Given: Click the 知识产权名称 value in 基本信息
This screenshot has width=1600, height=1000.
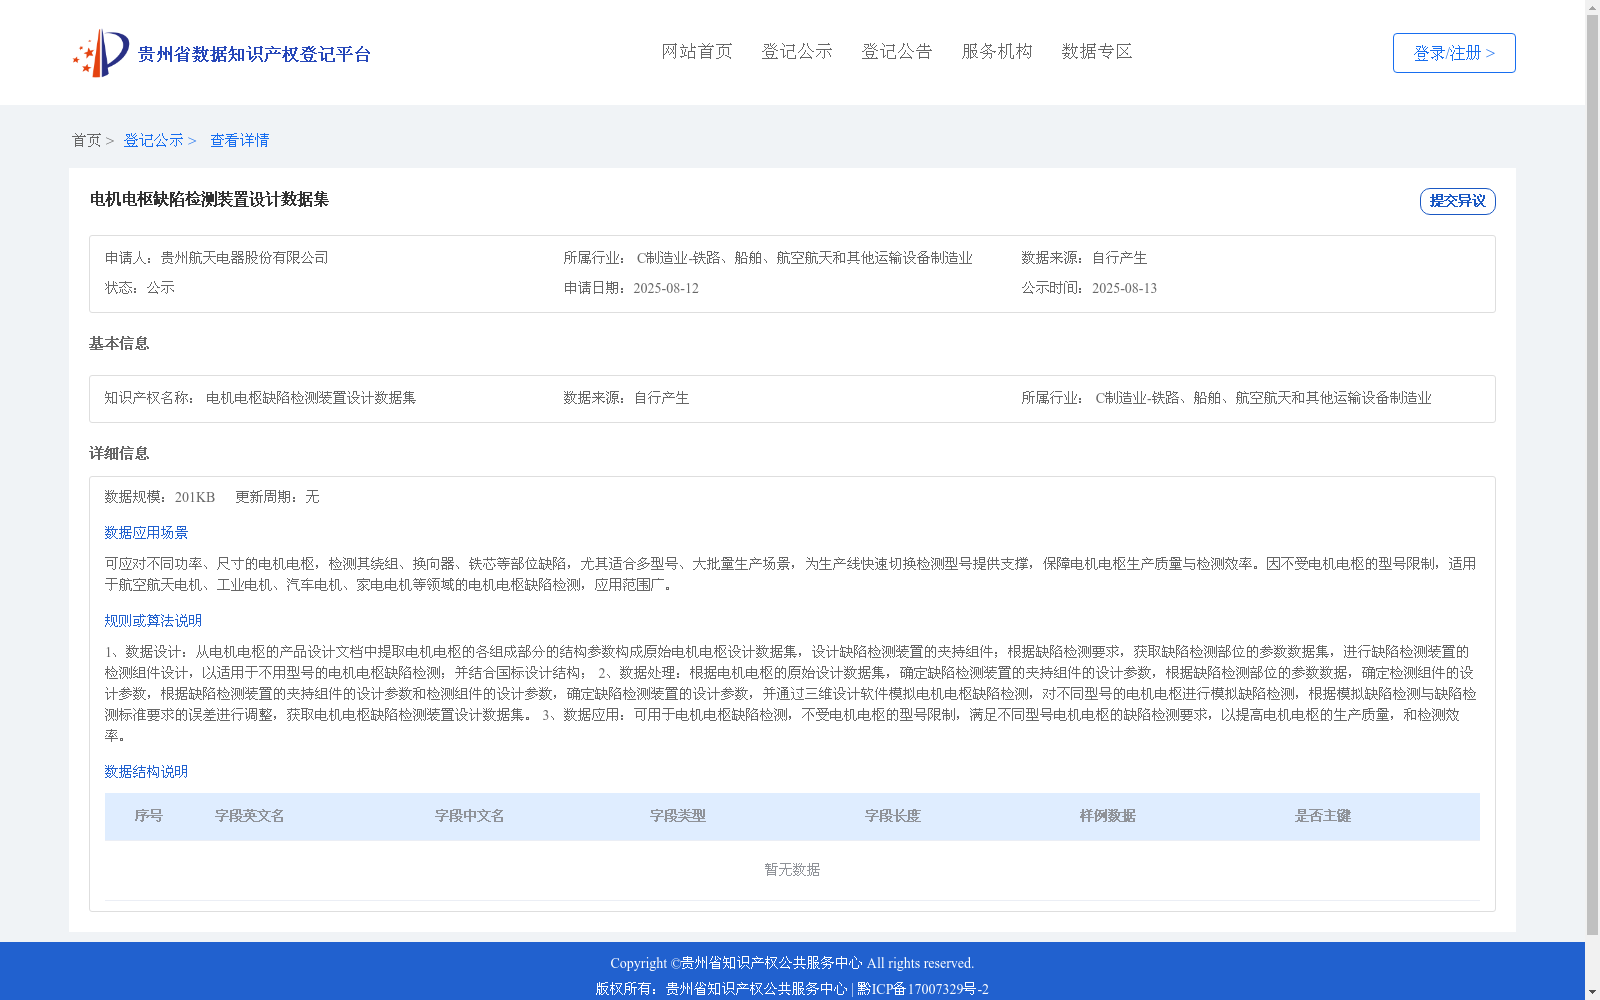Looking at the screenshot, I should pos(311,398).
